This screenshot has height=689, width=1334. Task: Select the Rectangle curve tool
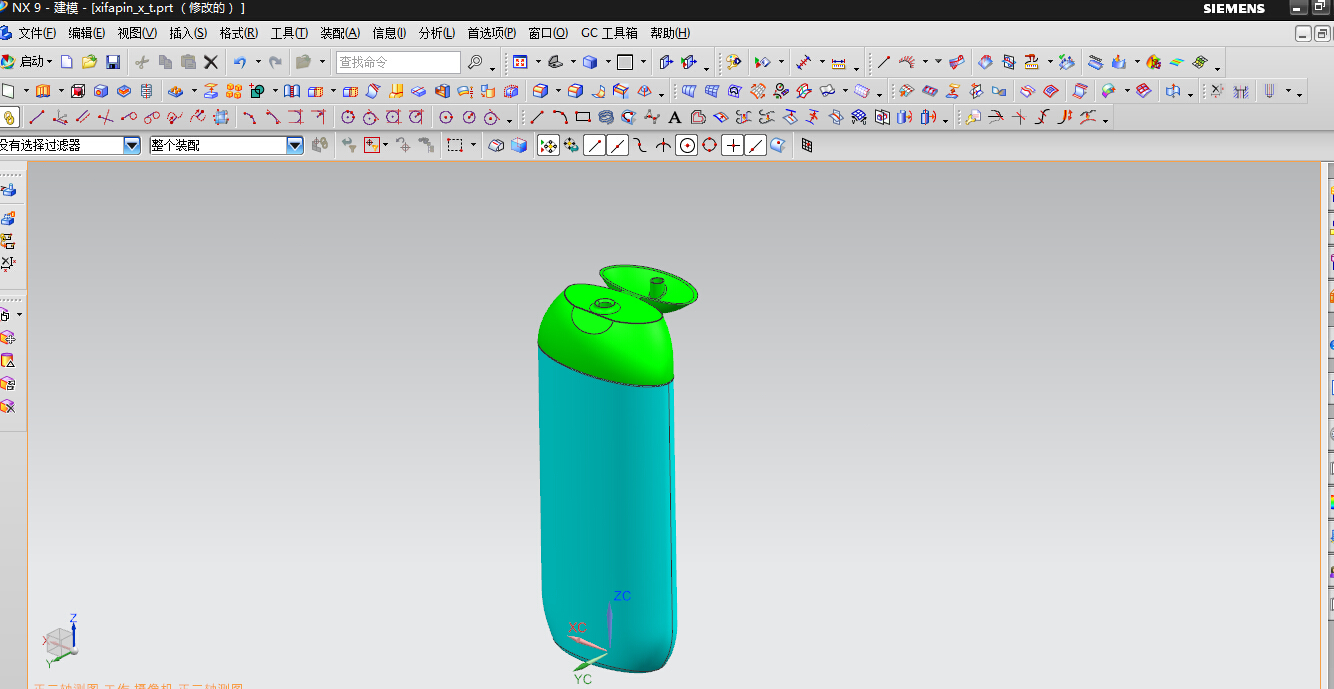tap(583, 117)
